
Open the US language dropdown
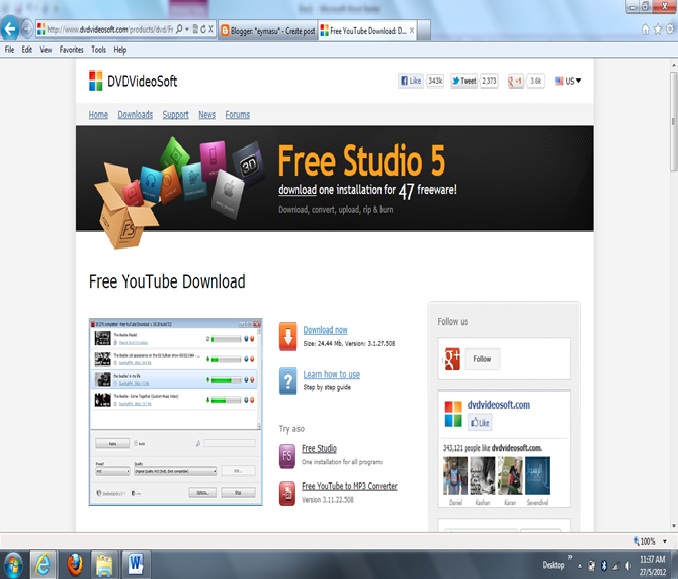click(568, 81)
